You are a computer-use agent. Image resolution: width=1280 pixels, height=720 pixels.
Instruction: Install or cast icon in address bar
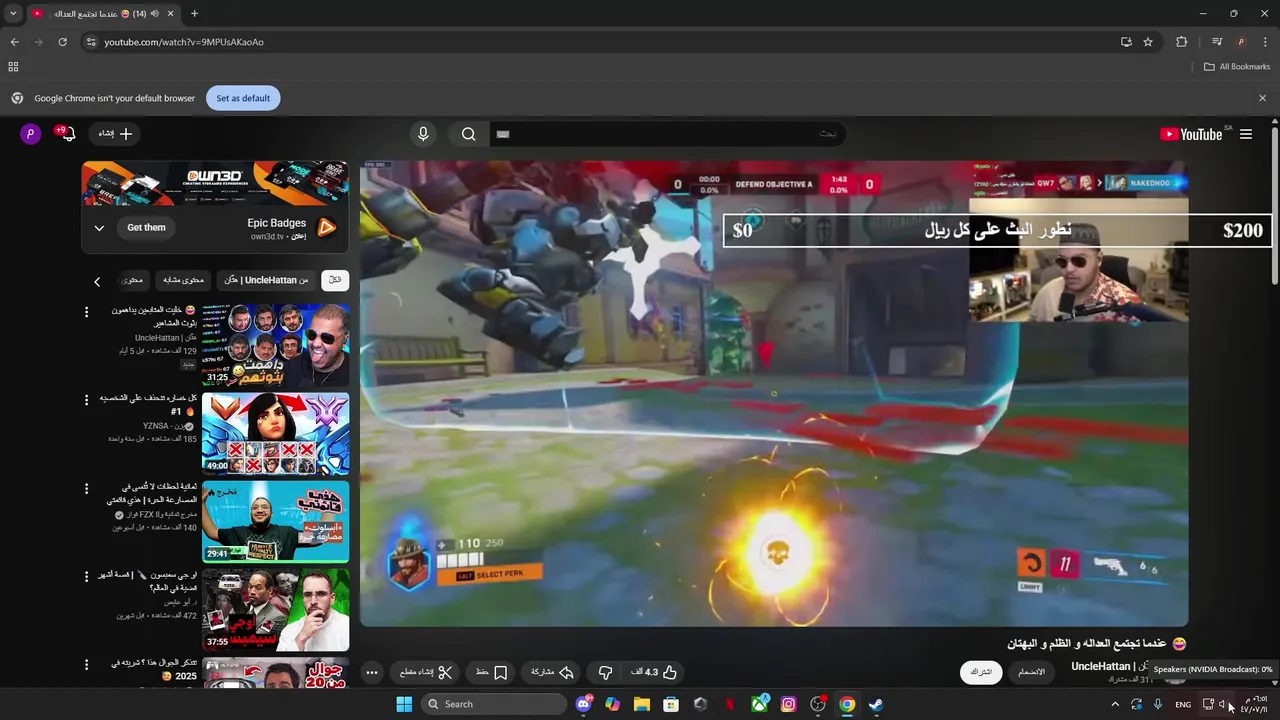1126,42
